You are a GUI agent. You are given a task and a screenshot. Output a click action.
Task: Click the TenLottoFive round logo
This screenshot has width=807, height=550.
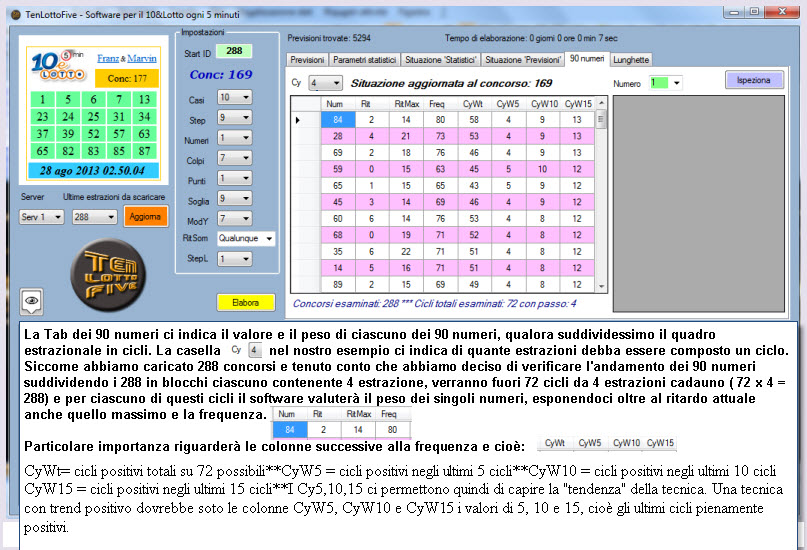coord(108,275)
